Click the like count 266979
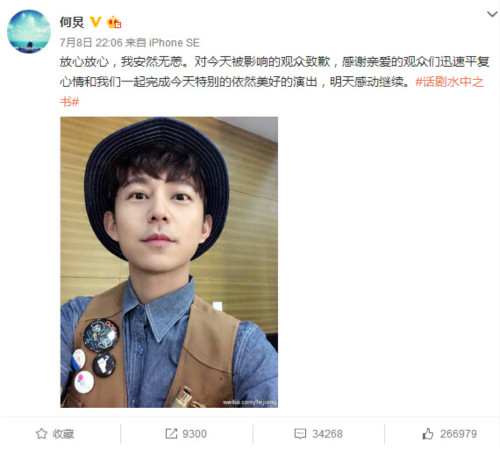Viewport: 500px width, 449px height. 458,434
